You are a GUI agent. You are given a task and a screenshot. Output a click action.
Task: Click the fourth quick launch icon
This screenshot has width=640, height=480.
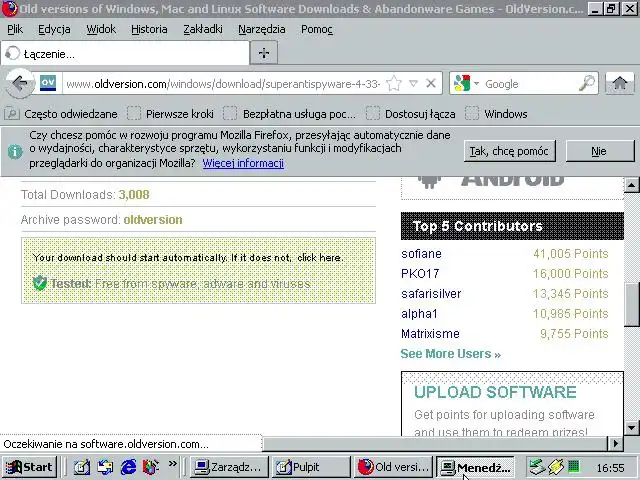(x=151, y=467)
